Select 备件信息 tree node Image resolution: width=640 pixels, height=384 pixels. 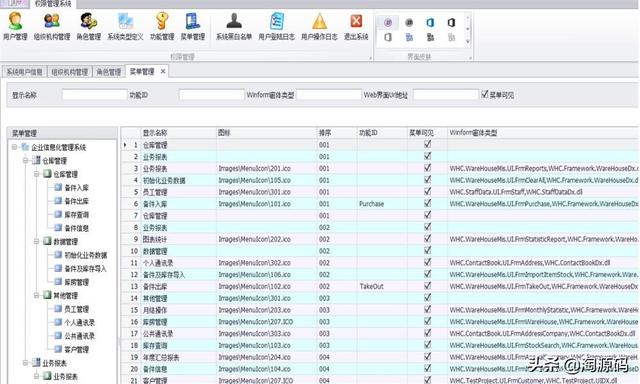[x=76, y=228]
